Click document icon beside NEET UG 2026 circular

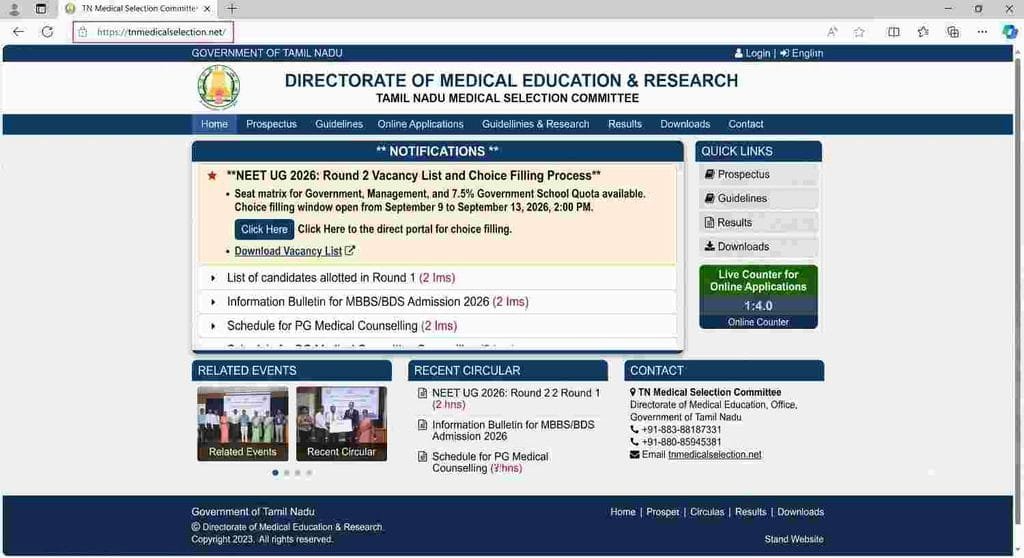423,393
